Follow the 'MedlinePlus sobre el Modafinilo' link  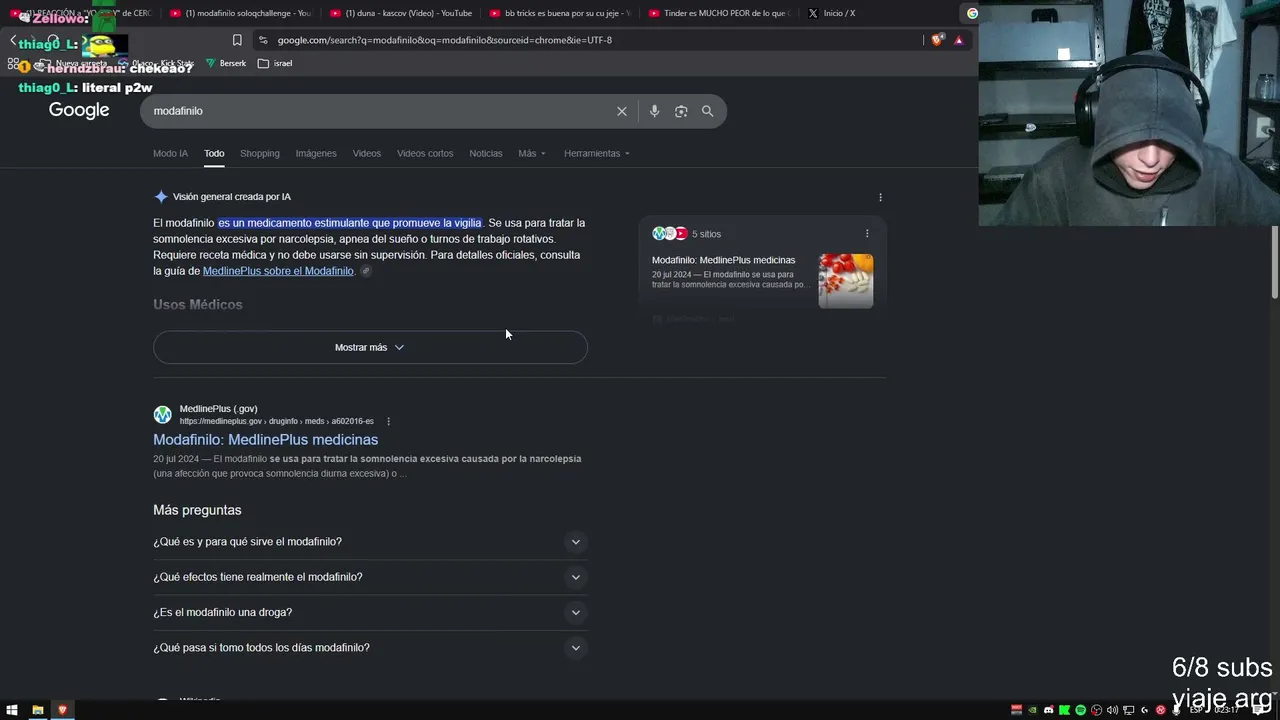tap(278, 271)
